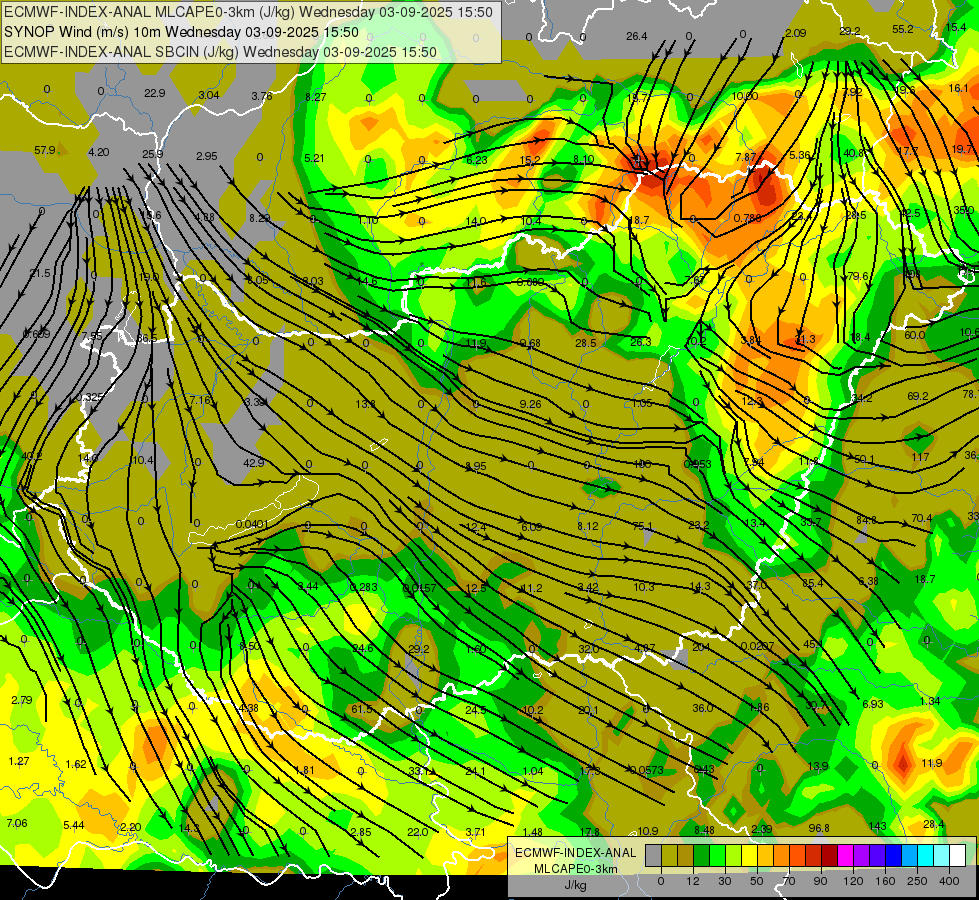Image resolution: width=979 pixels, height=900 pixels.
Task: Click the map value '28.4'
Action: 933,824
